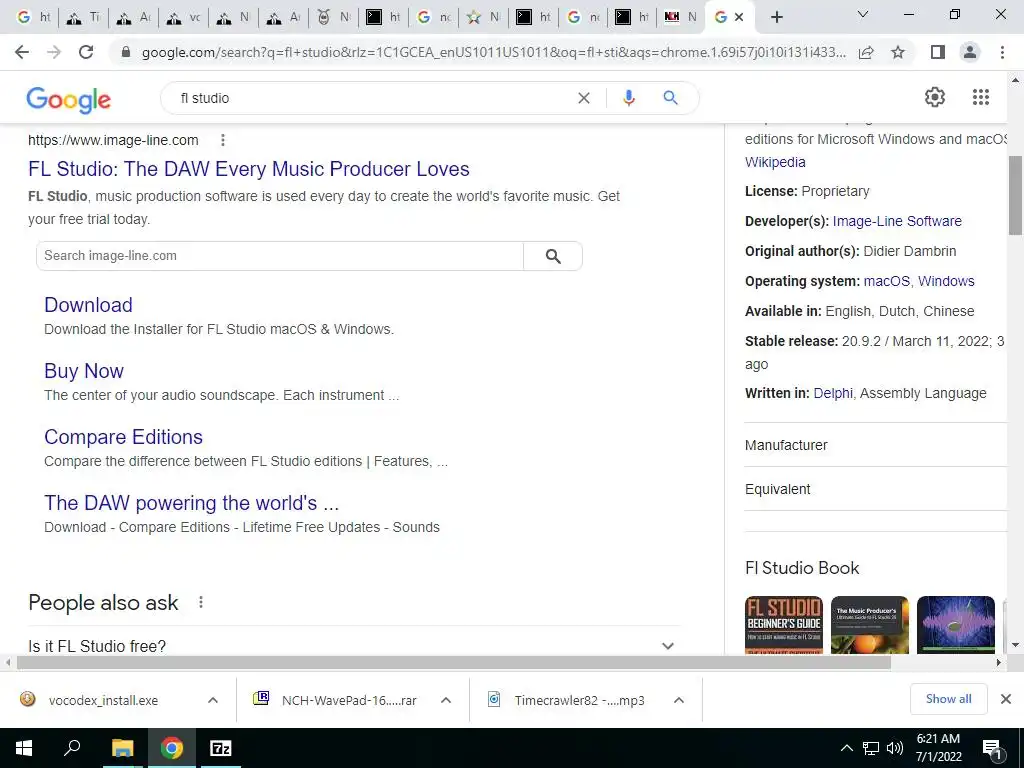This screenshot has width=1024, height=768.
Task: Follow the Delphi language link
Action: pyautogui.click(x=833, y=393)
